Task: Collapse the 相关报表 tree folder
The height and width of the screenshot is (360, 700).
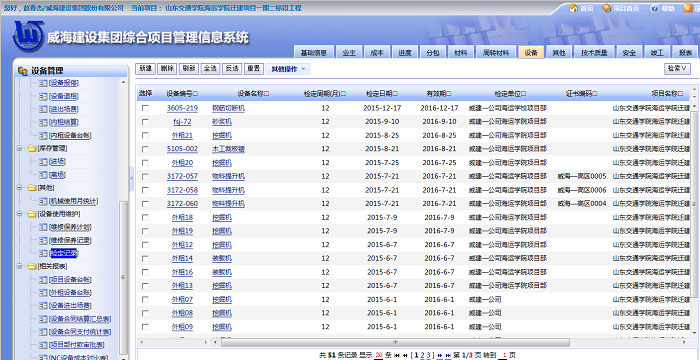Action: [x=20, y=266]
